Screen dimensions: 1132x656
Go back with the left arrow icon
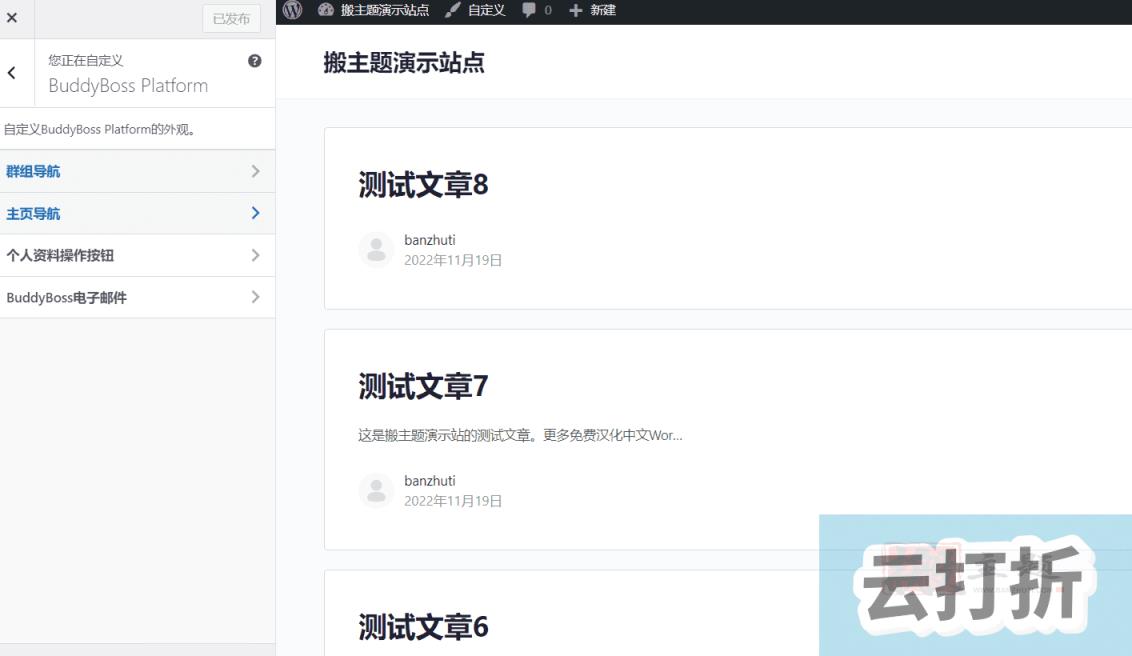[12, 72]
